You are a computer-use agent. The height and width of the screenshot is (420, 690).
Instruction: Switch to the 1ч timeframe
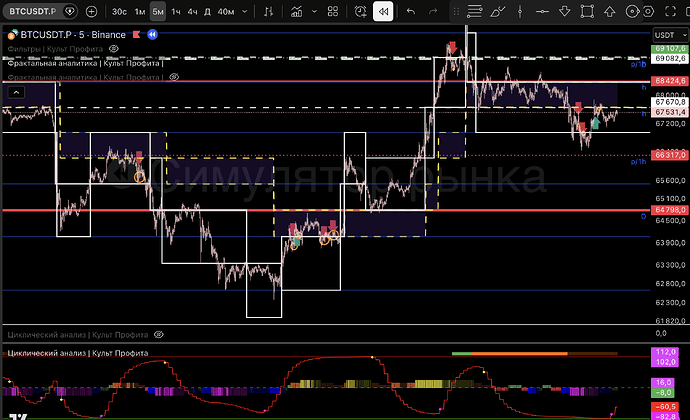176,12
